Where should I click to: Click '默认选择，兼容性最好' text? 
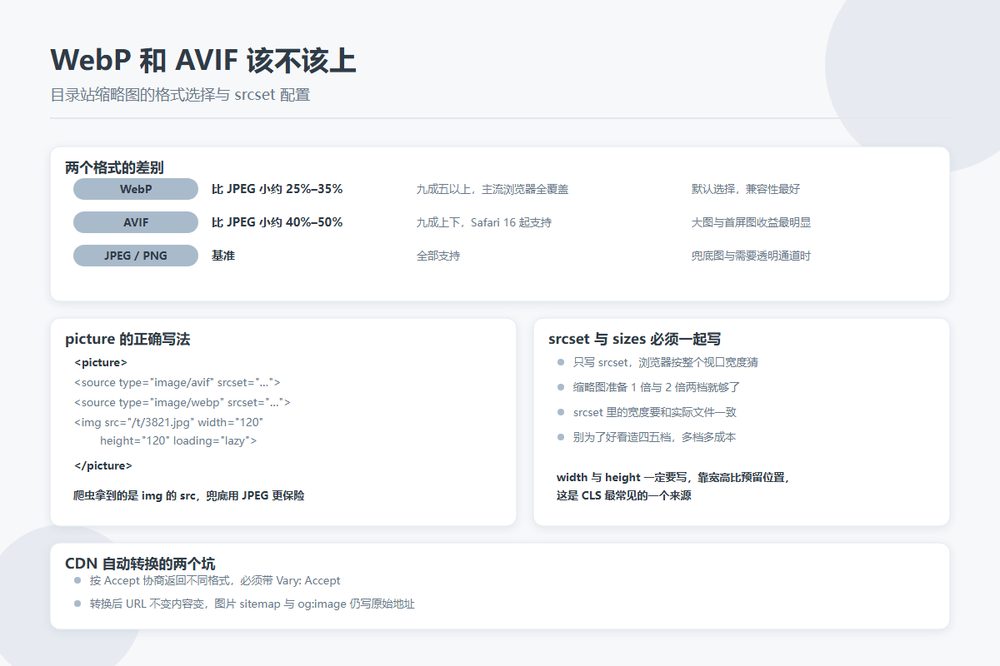pyautogui.click(x=746, y=189)
